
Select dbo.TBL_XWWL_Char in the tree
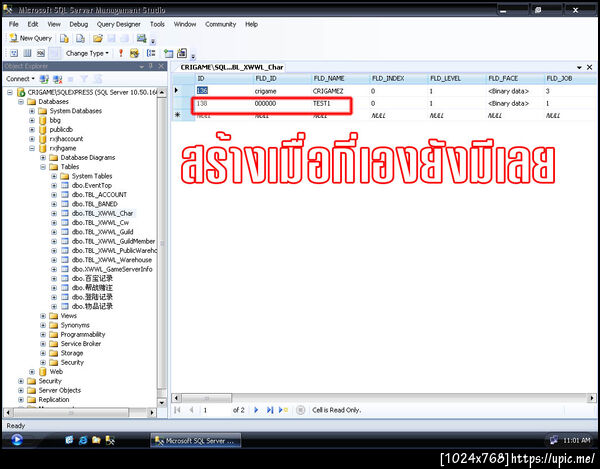click(x=102, y=213)
